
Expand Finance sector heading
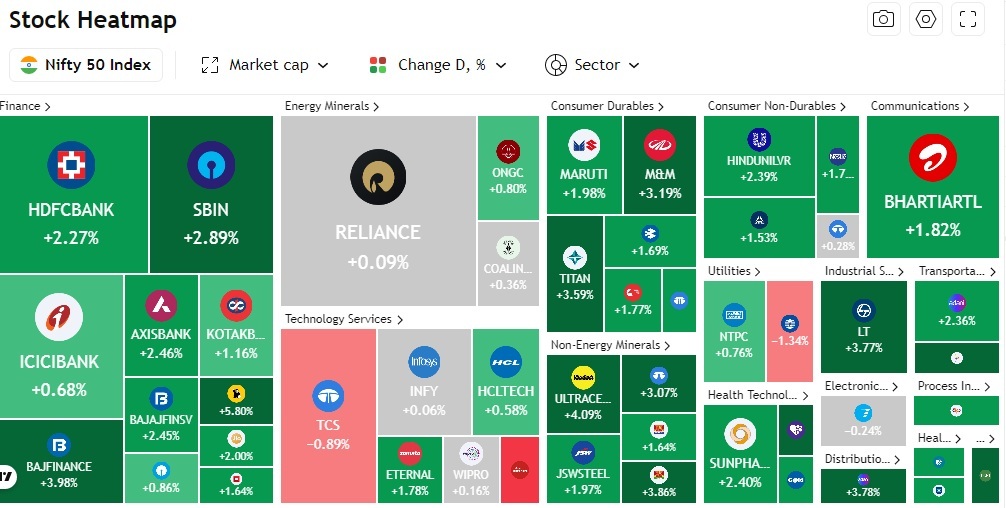click(26, 106)
